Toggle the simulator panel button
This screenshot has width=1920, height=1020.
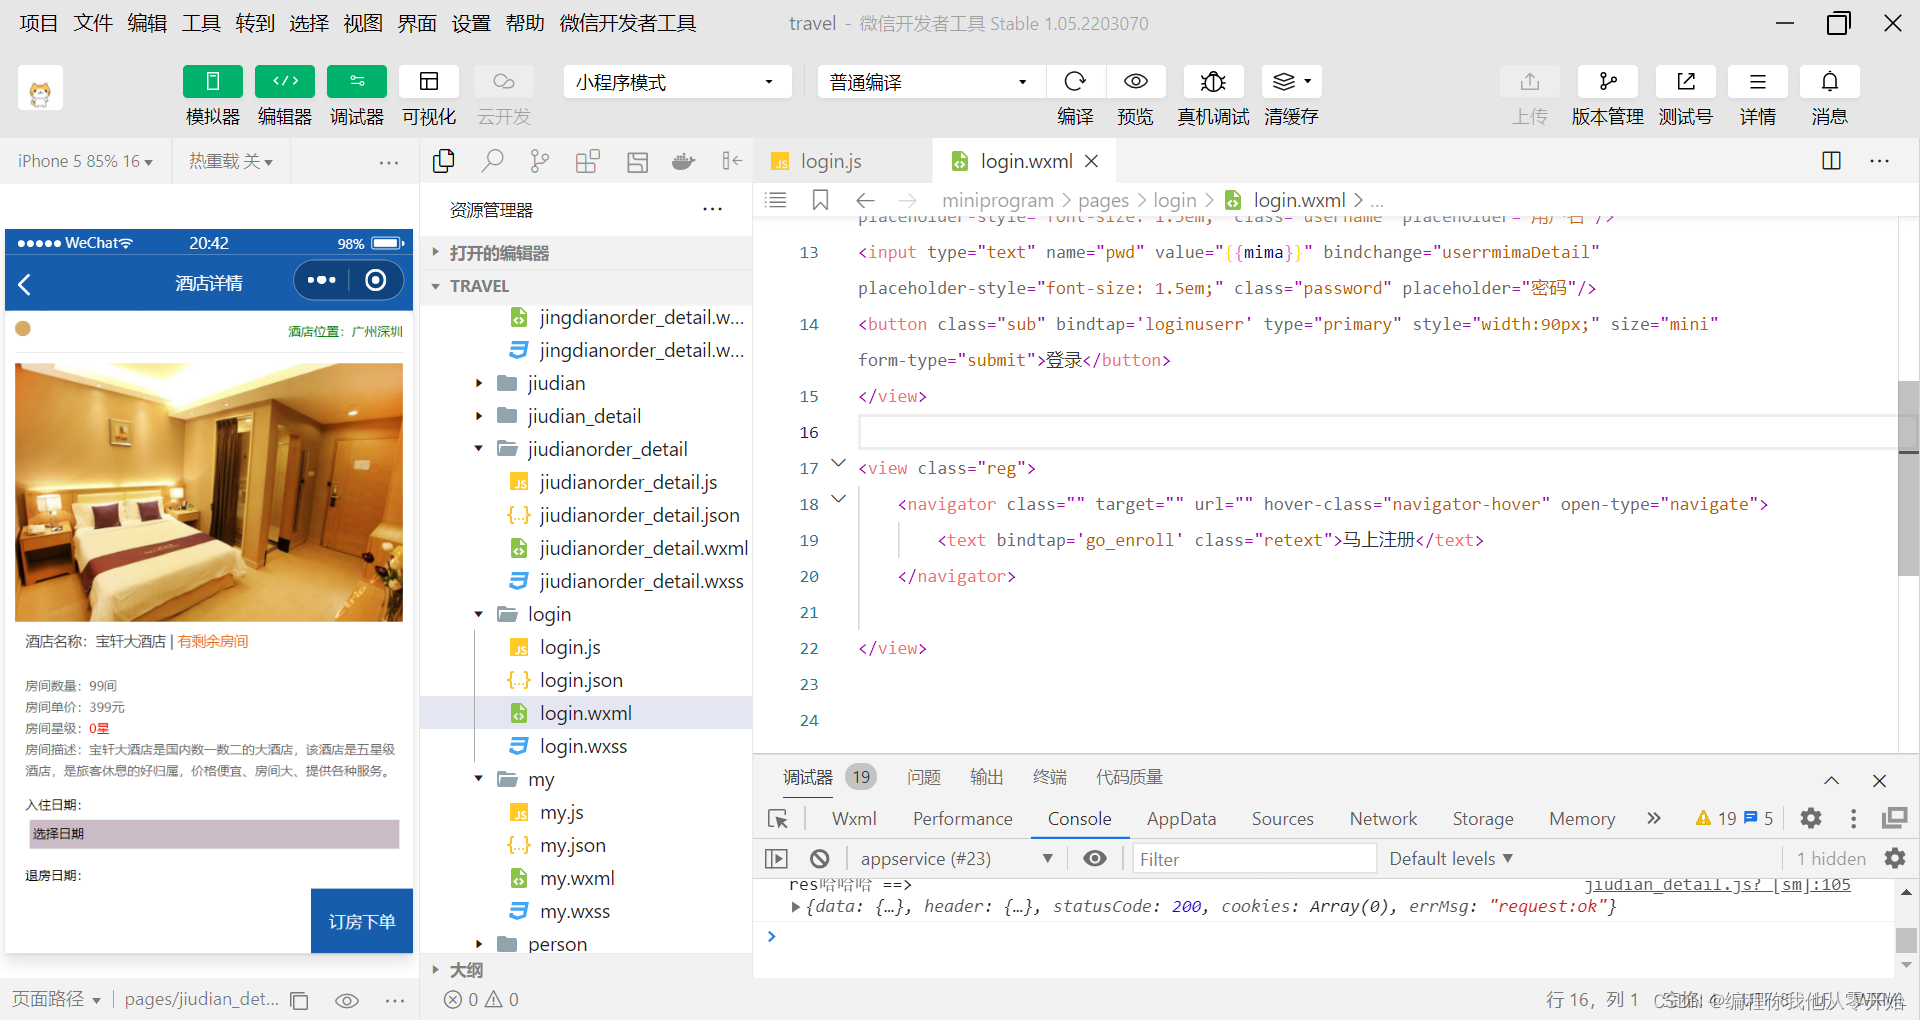point(213,82)
